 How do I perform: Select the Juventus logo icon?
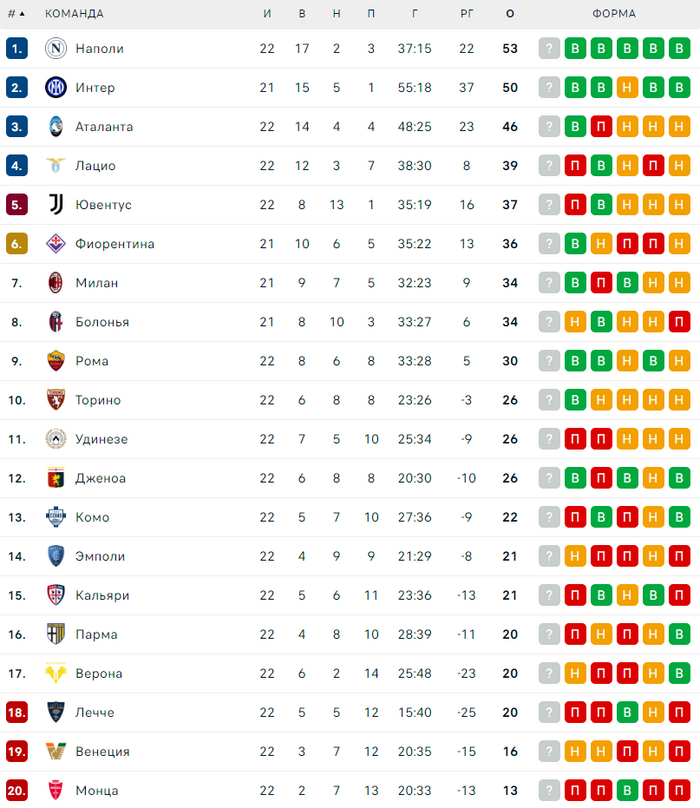[55, 204]
